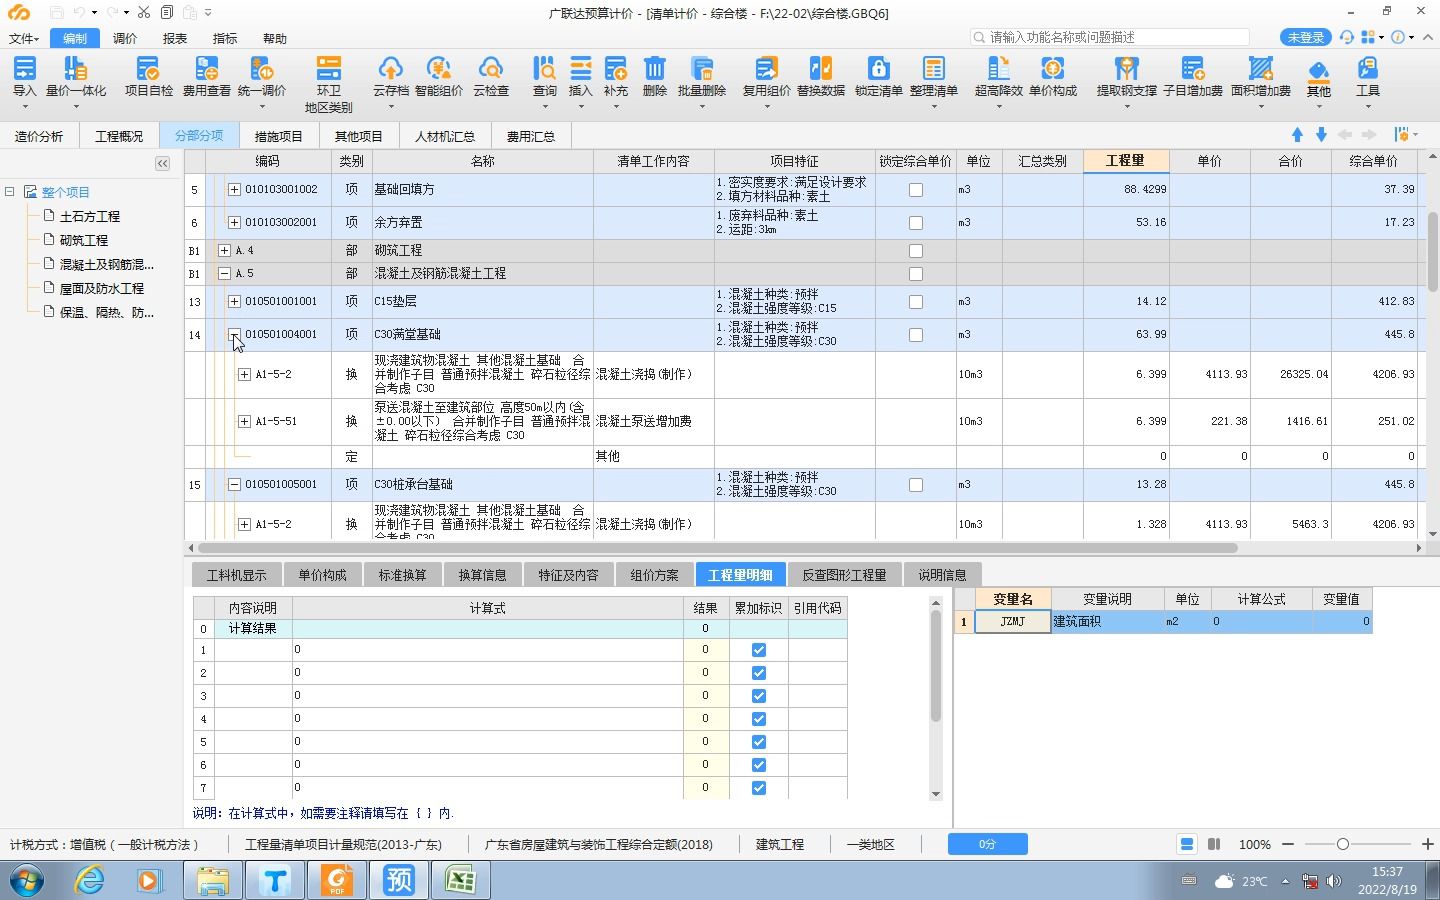Click the function search input field

(1110, 37)
